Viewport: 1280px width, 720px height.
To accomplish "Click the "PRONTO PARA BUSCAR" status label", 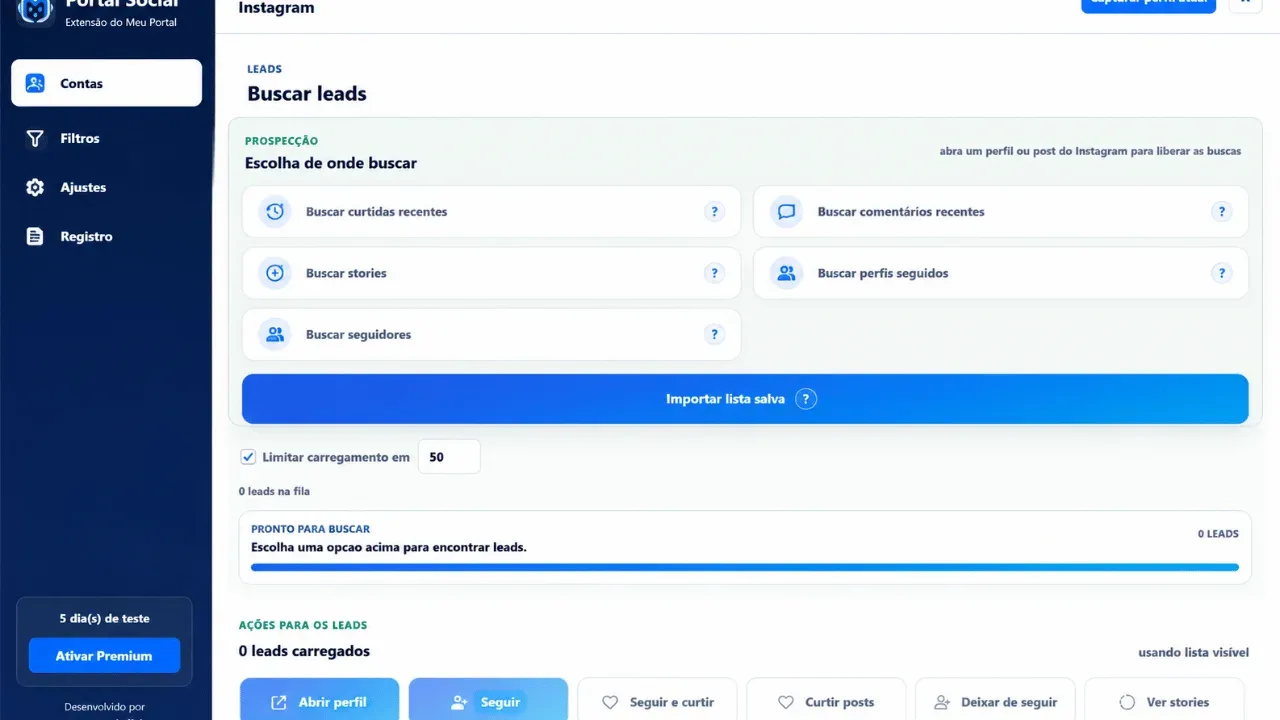I will 310,529.
